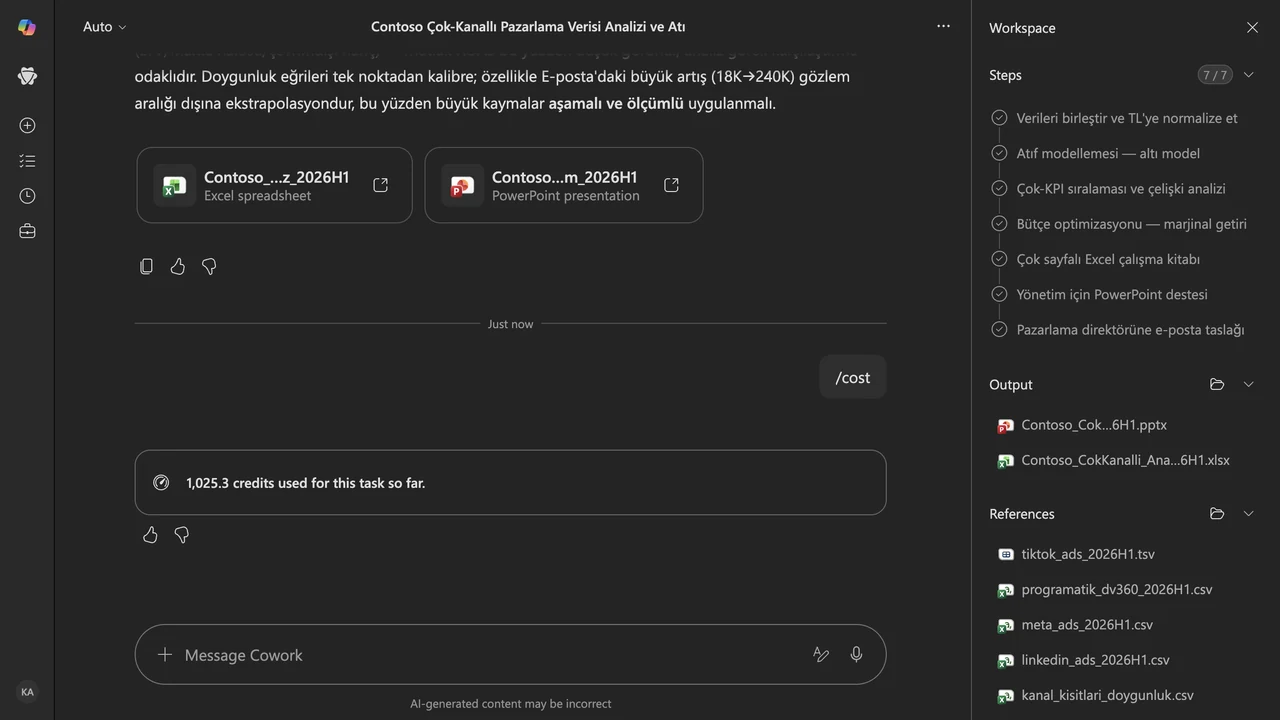1280x720 pixels.
Task: Open the conversation more options menu
Action: pyautogui.click(x=943, y=27)
